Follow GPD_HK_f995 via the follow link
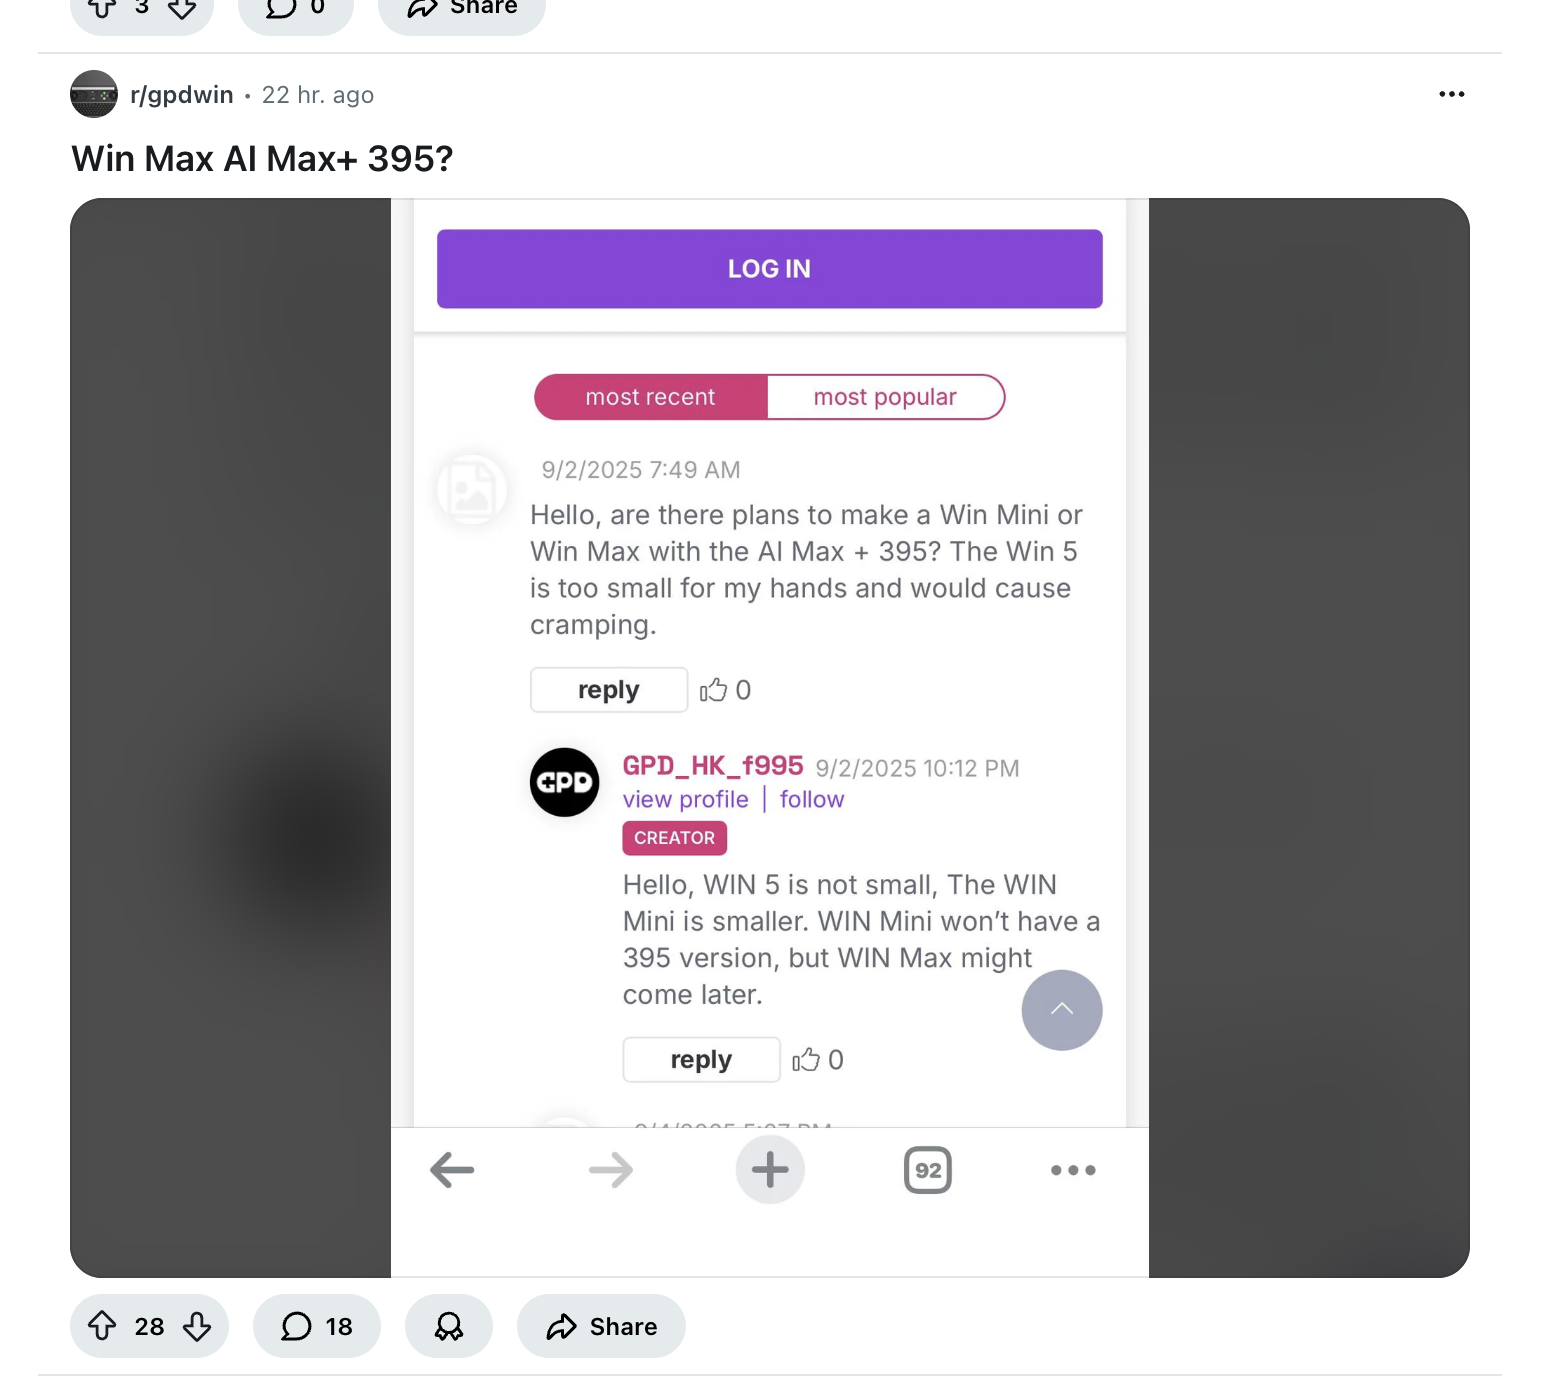 point(812,799)
